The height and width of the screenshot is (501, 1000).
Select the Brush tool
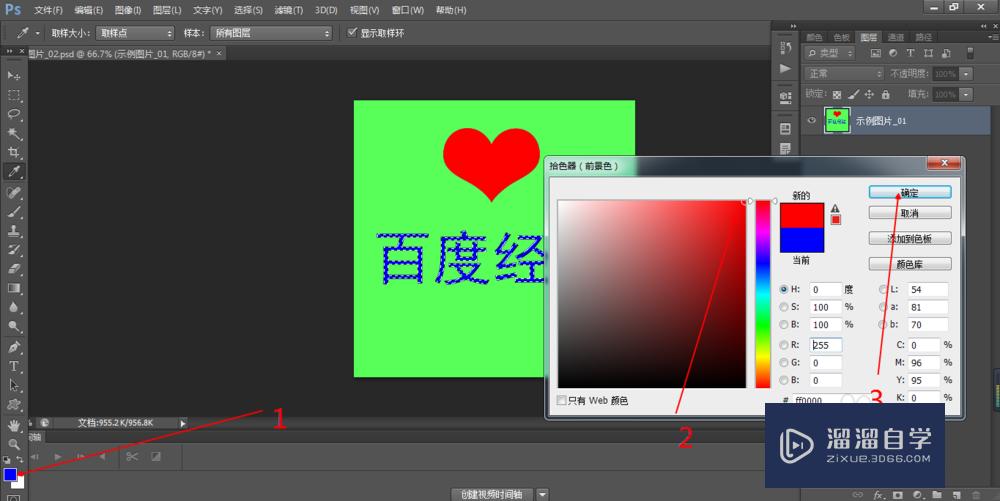coord(13,211)
